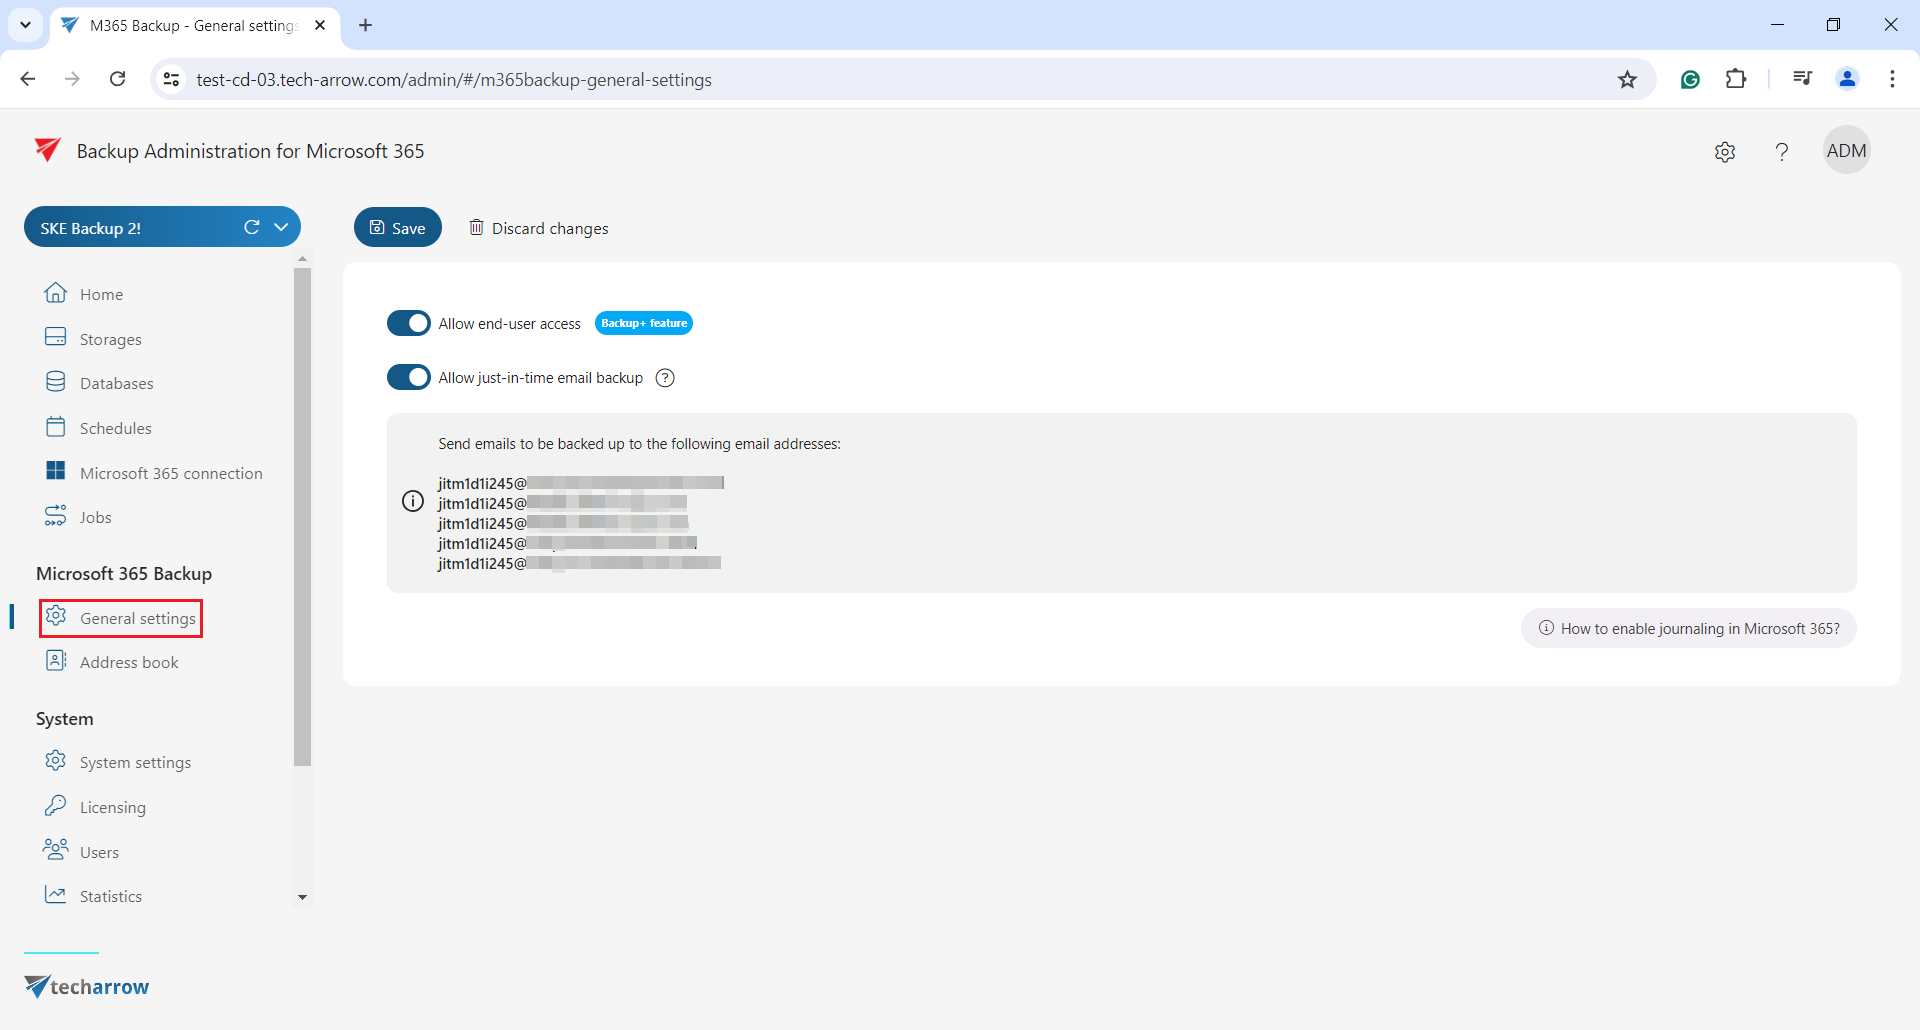Open the Chrome tab search dropdown
Image resolution: width=1920 pixels, height=1030 pixels.
click(25, 25)
